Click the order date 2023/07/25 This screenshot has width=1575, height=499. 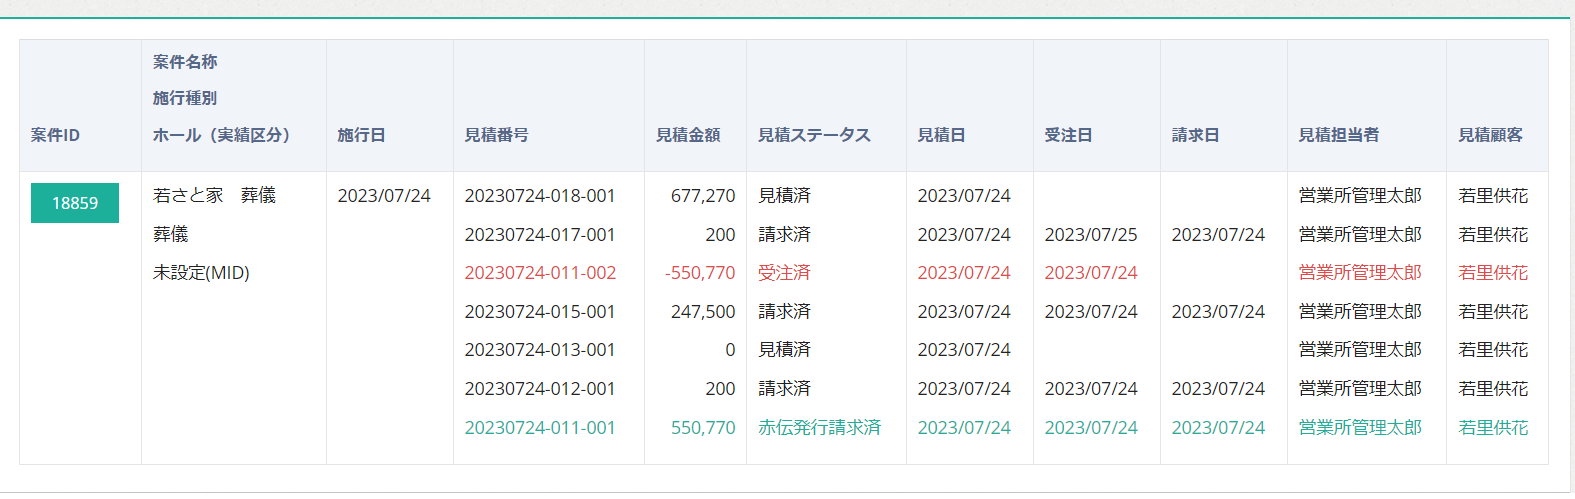1091,235
